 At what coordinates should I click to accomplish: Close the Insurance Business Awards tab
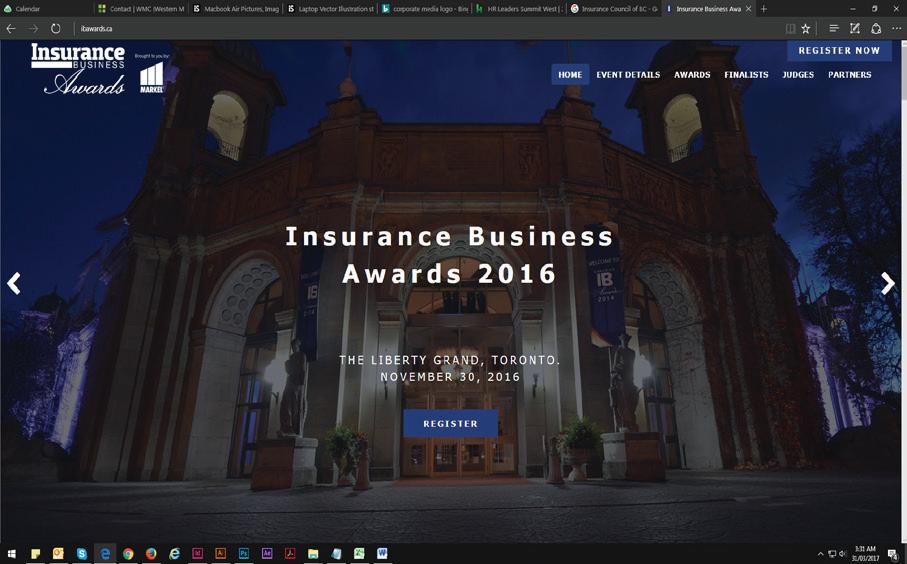[749, 9]
